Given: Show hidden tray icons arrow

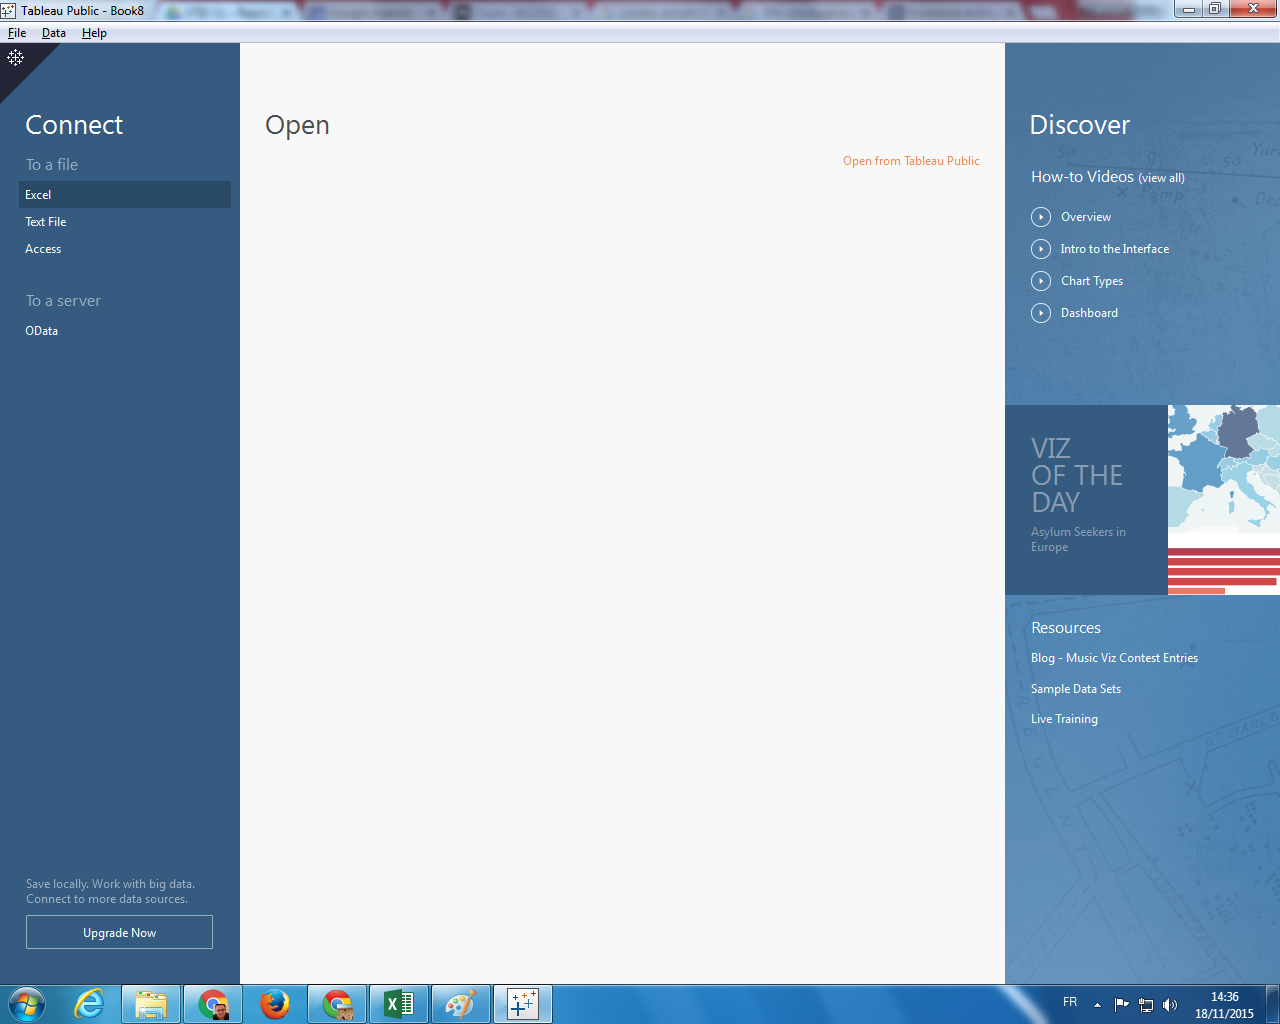Looking at the screenshot, I should point(1097,1005).
